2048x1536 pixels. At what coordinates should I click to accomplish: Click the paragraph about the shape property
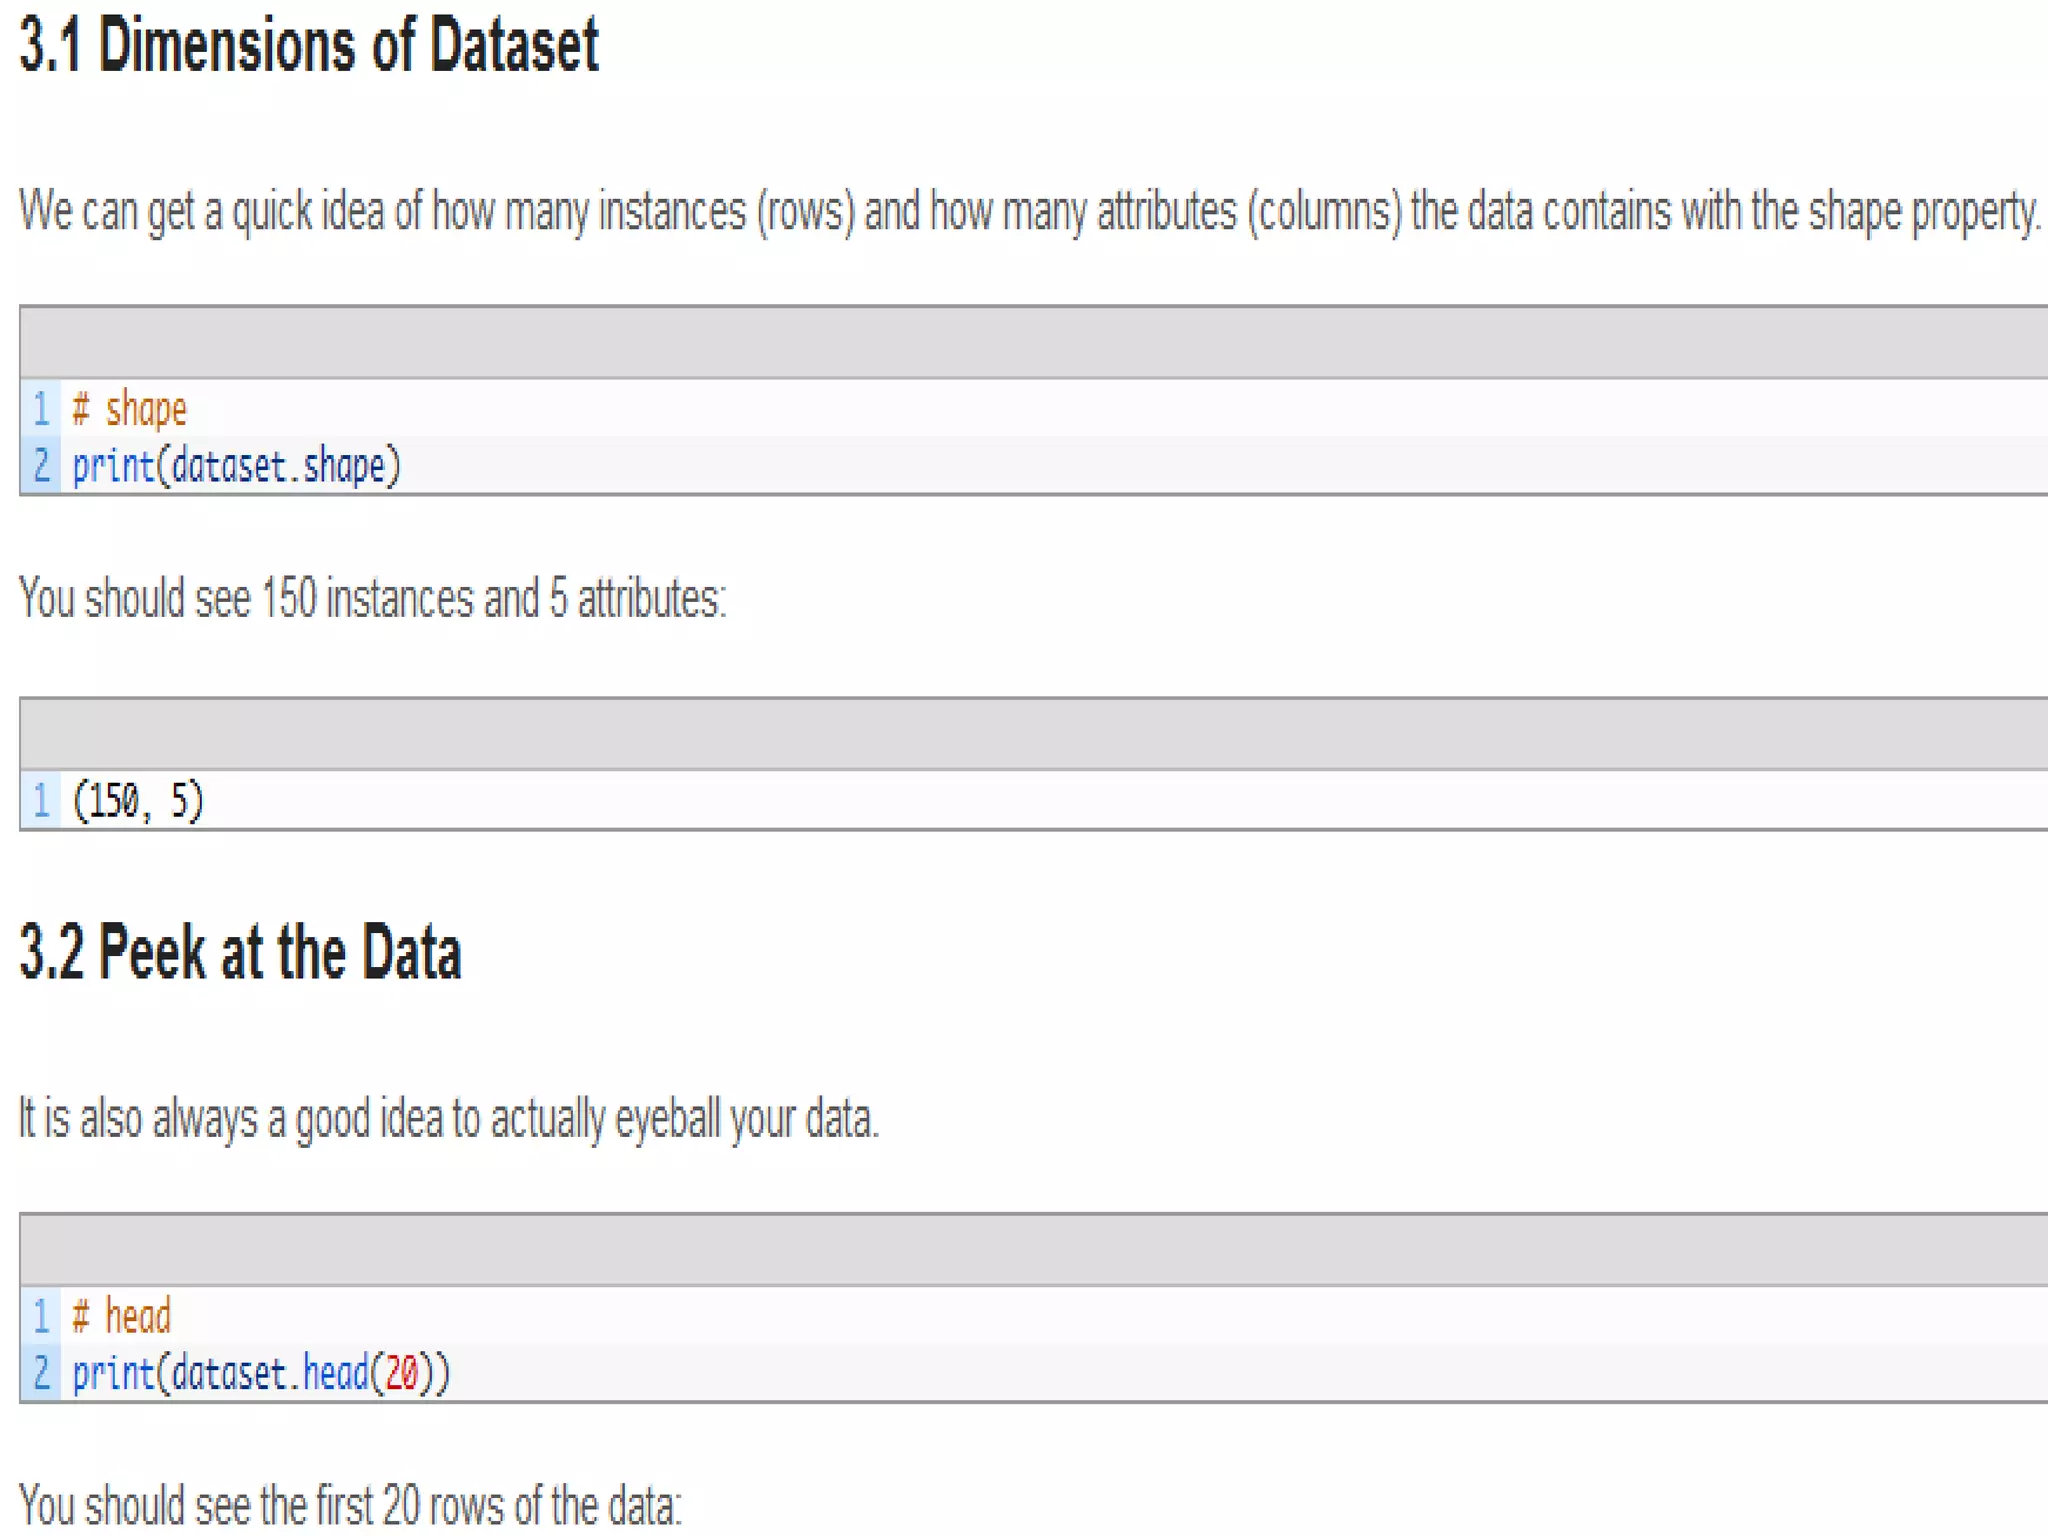(1028, 212)
